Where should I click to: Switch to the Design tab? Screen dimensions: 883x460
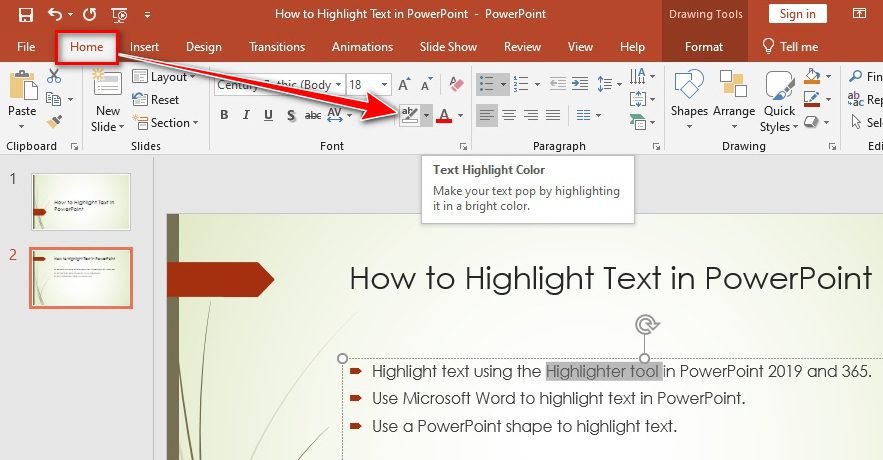click(x=204, y=47)
